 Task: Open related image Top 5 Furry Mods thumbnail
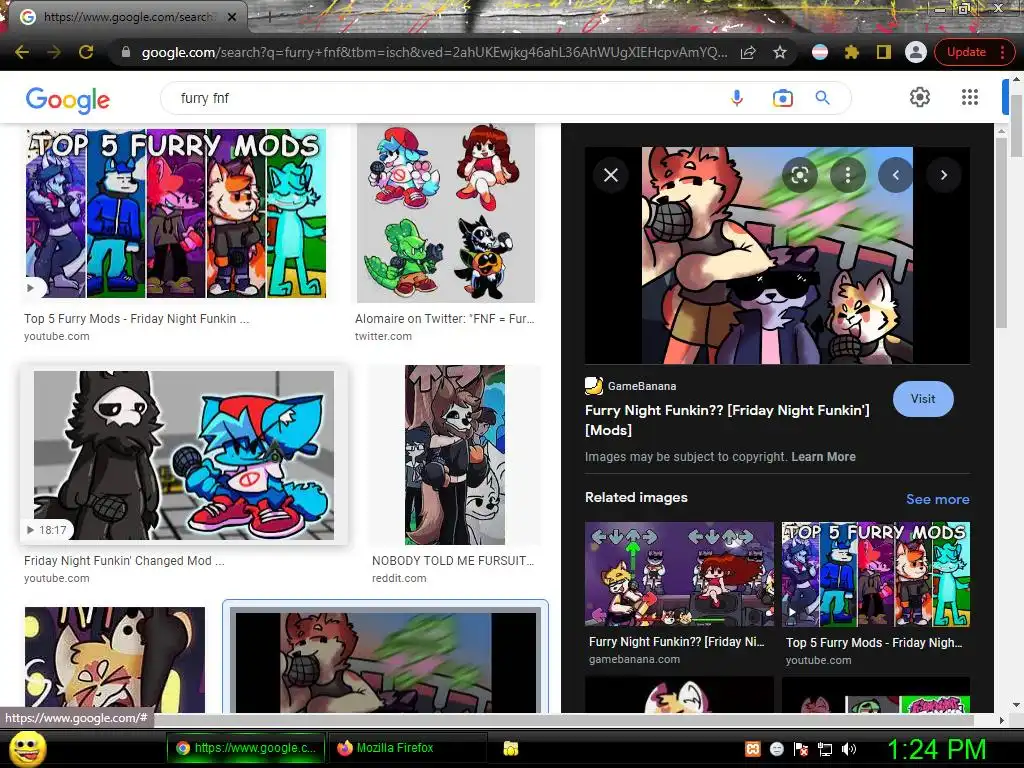point(876,574)
